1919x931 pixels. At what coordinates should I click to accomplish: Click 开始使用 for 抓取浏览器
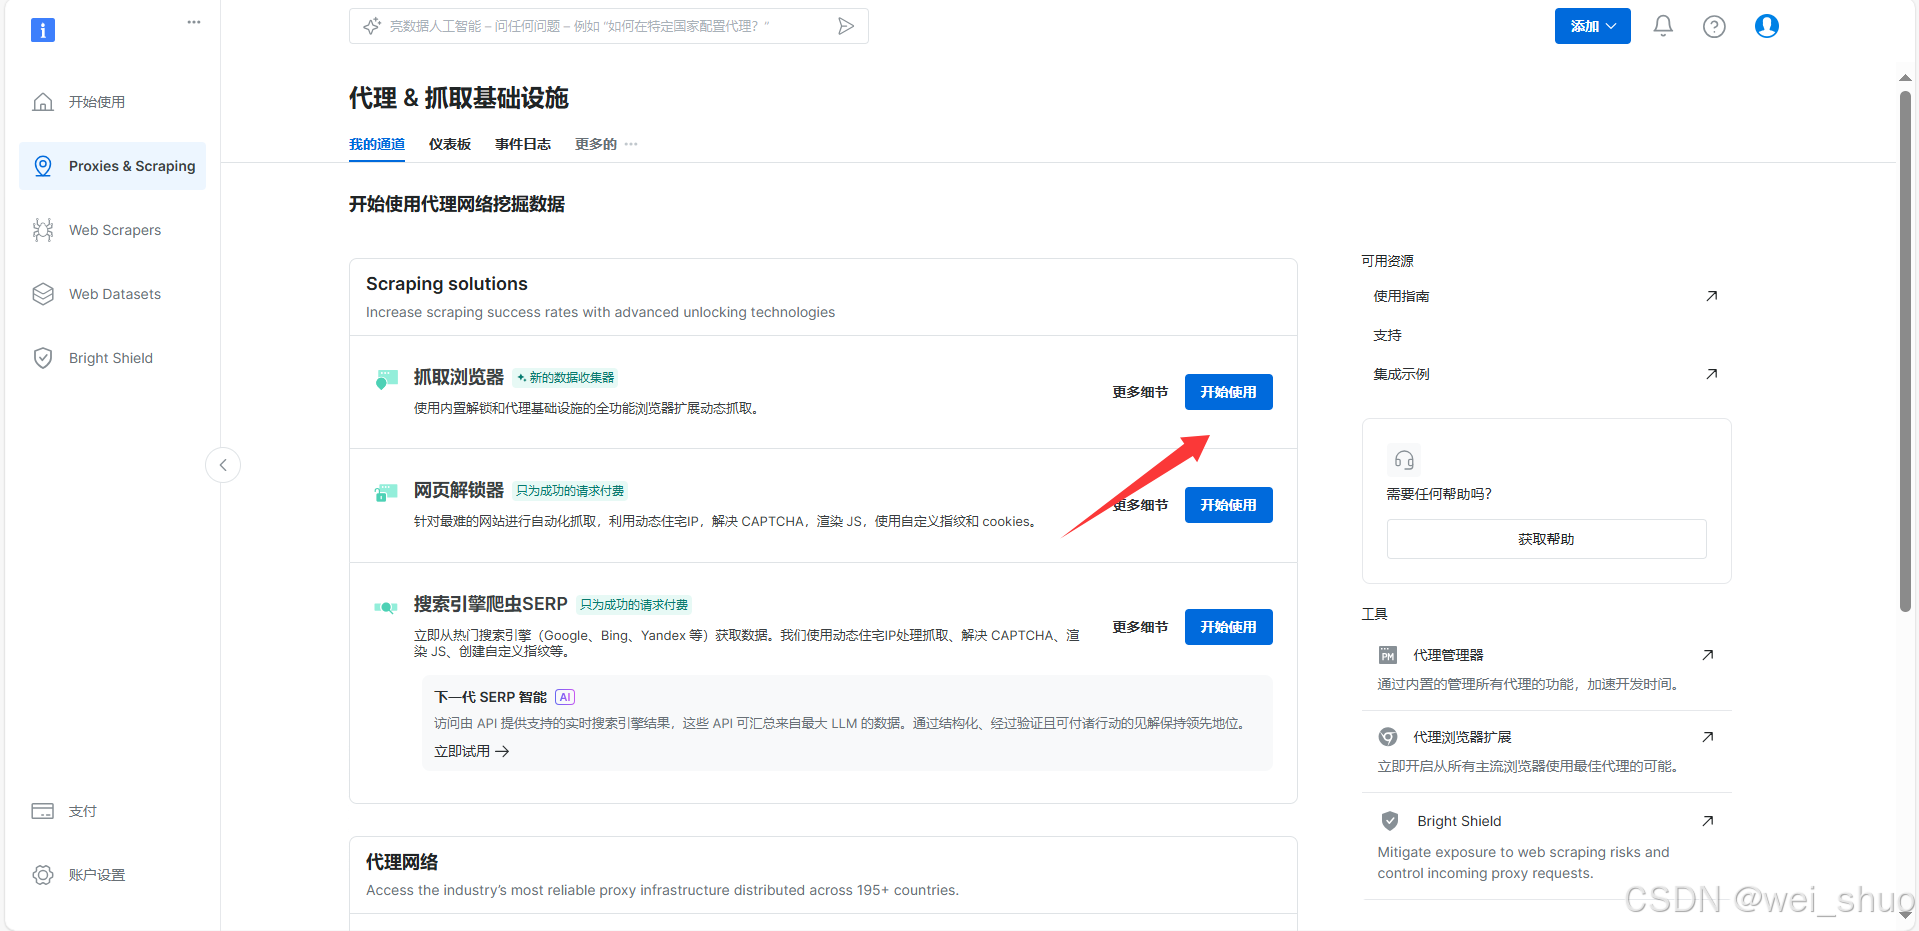[x=1228, y=391]
